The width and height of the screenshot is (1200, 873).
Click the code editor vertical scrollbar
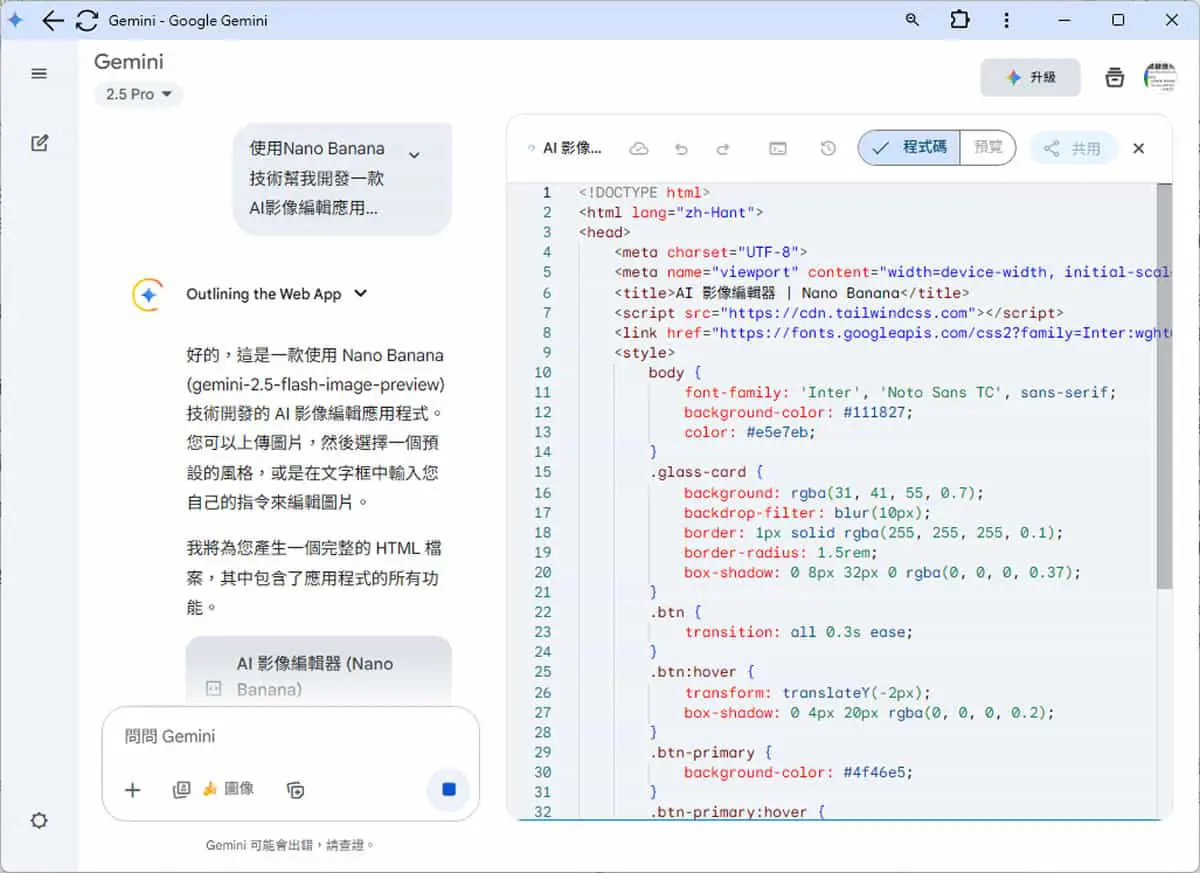(1164, 385)
